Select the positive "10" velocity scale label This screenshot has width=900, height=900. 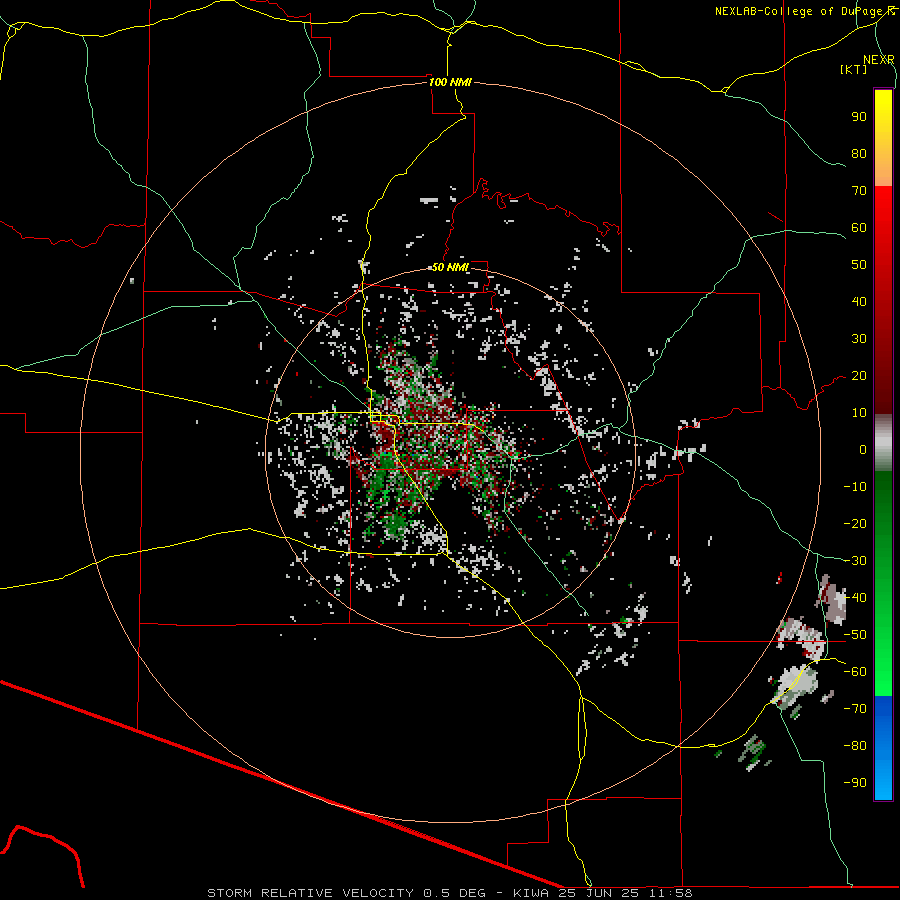click(859, 413)
